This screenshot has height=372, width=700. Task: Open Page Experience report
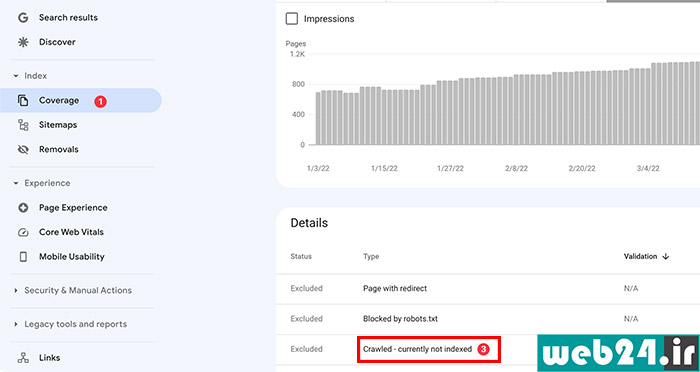pos(73,208)
